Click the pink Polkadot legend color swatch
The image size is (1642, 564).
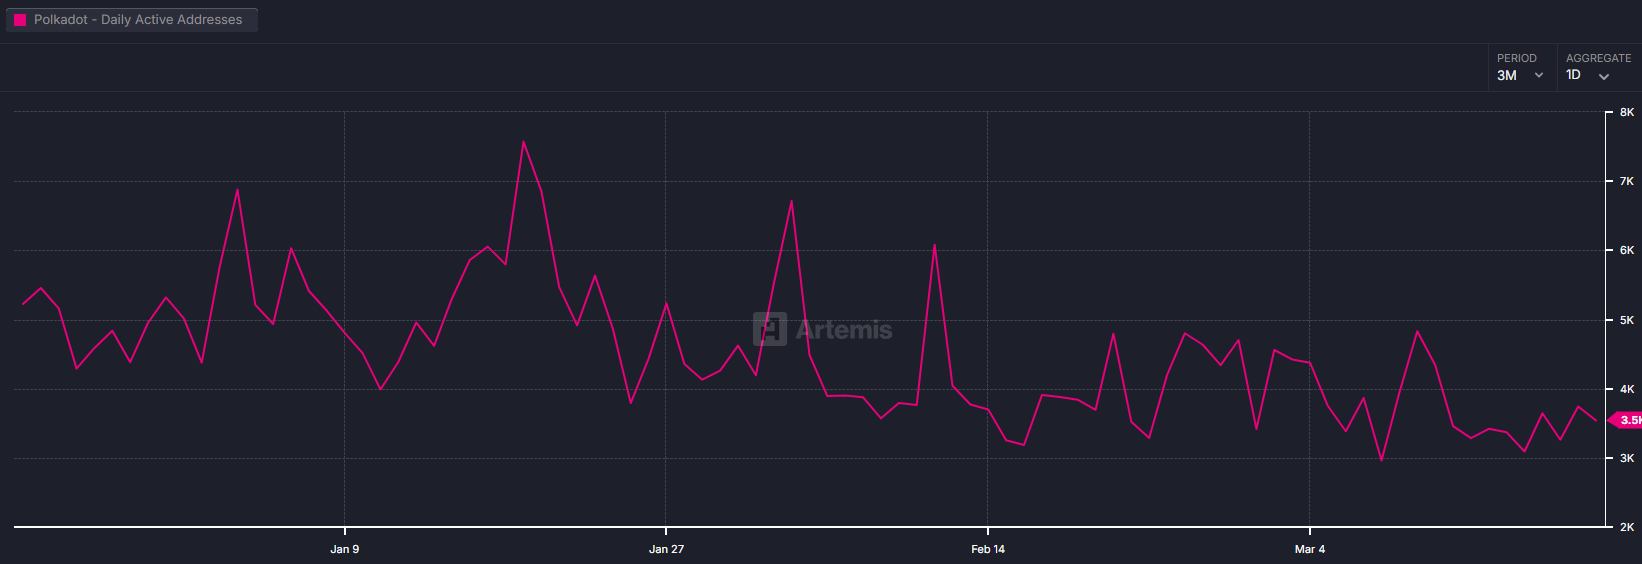click(x=20, y=20)
